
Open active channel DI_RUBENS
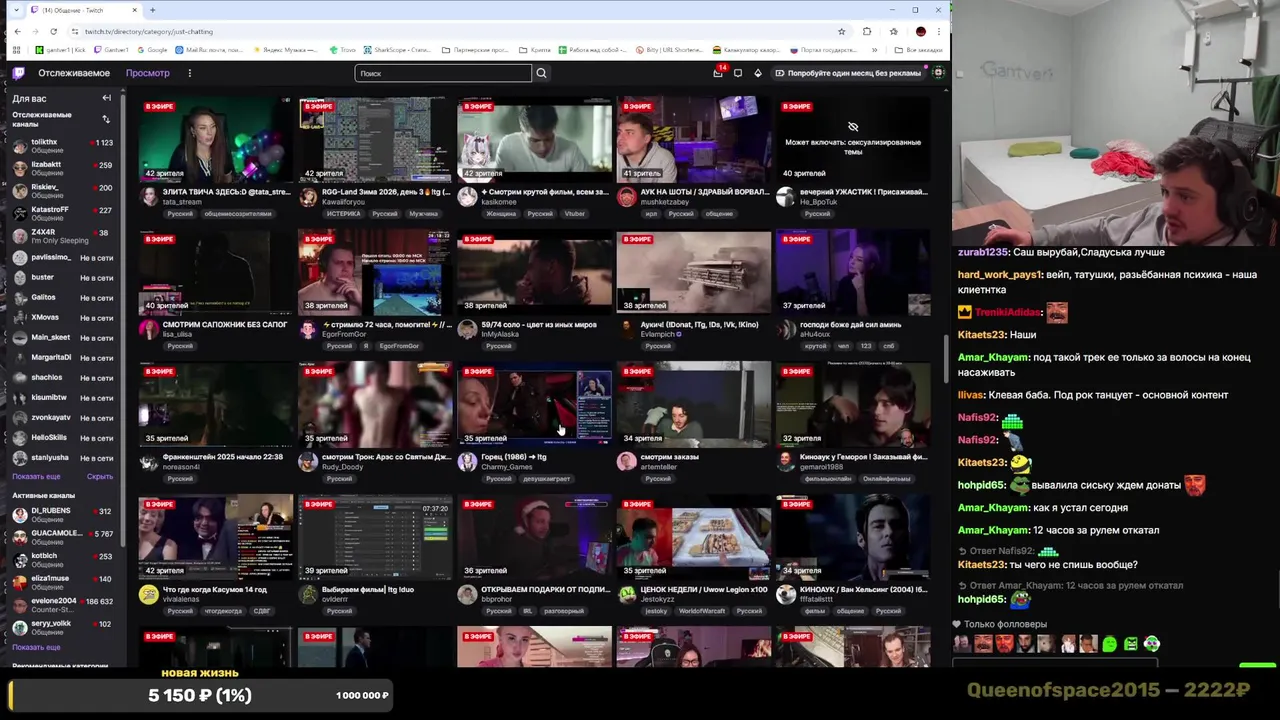click(62, 514)
